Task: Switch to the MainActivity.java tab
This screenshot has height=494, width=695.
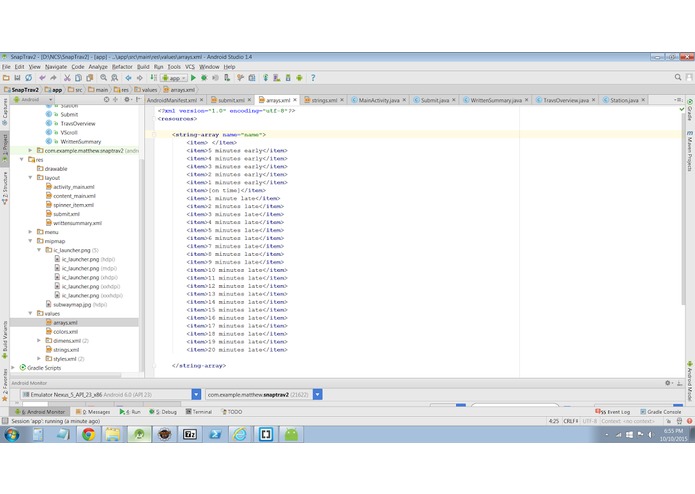Action: pos(379,100)
